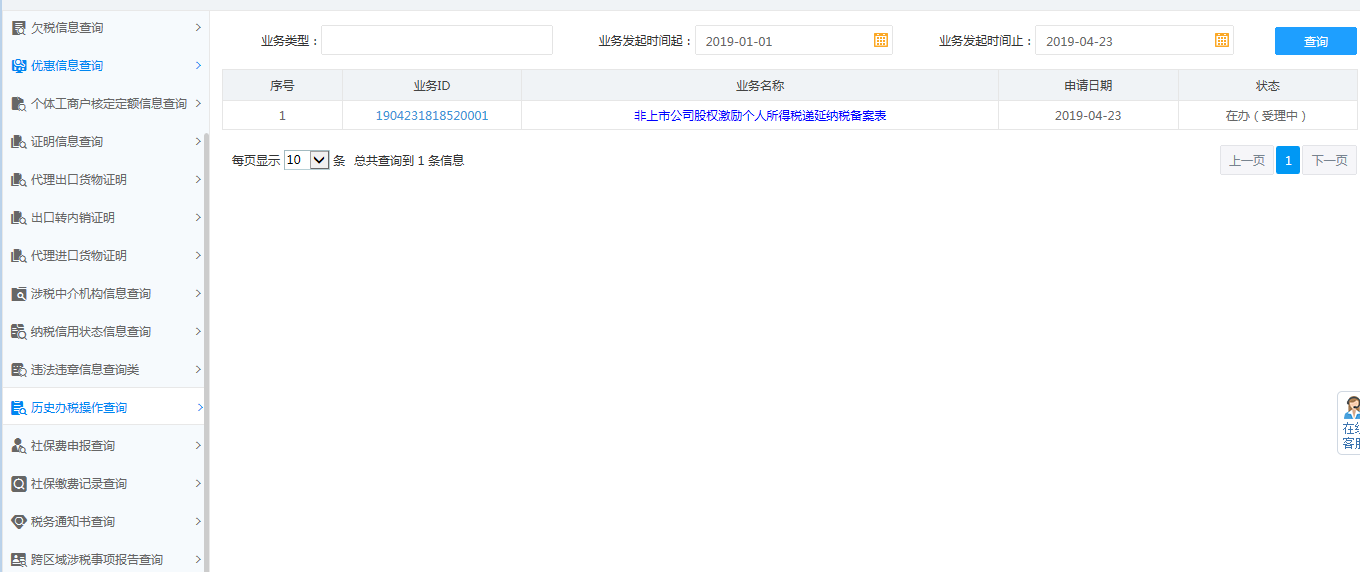Expand the 税务通知书查询 chevron

(x=198, y=521)
